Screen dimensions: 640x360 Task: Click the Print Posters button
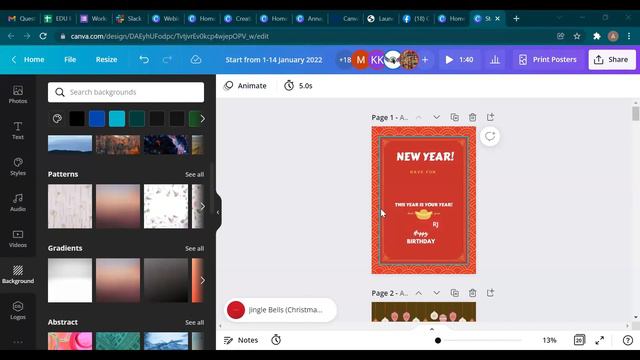click(x=548, y=60)
